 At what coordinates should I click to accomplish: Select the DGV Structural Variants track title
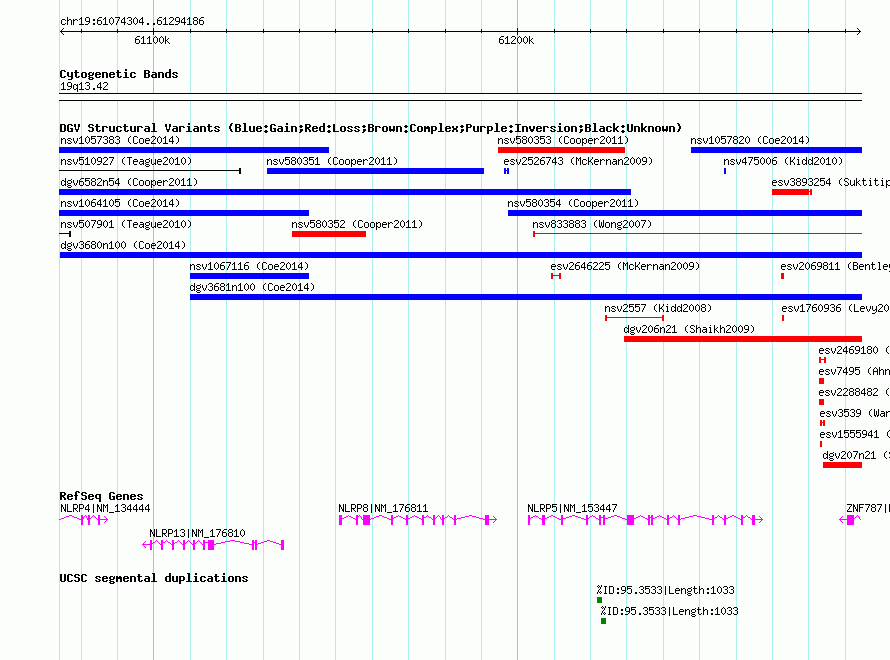[x=370, y=128]
